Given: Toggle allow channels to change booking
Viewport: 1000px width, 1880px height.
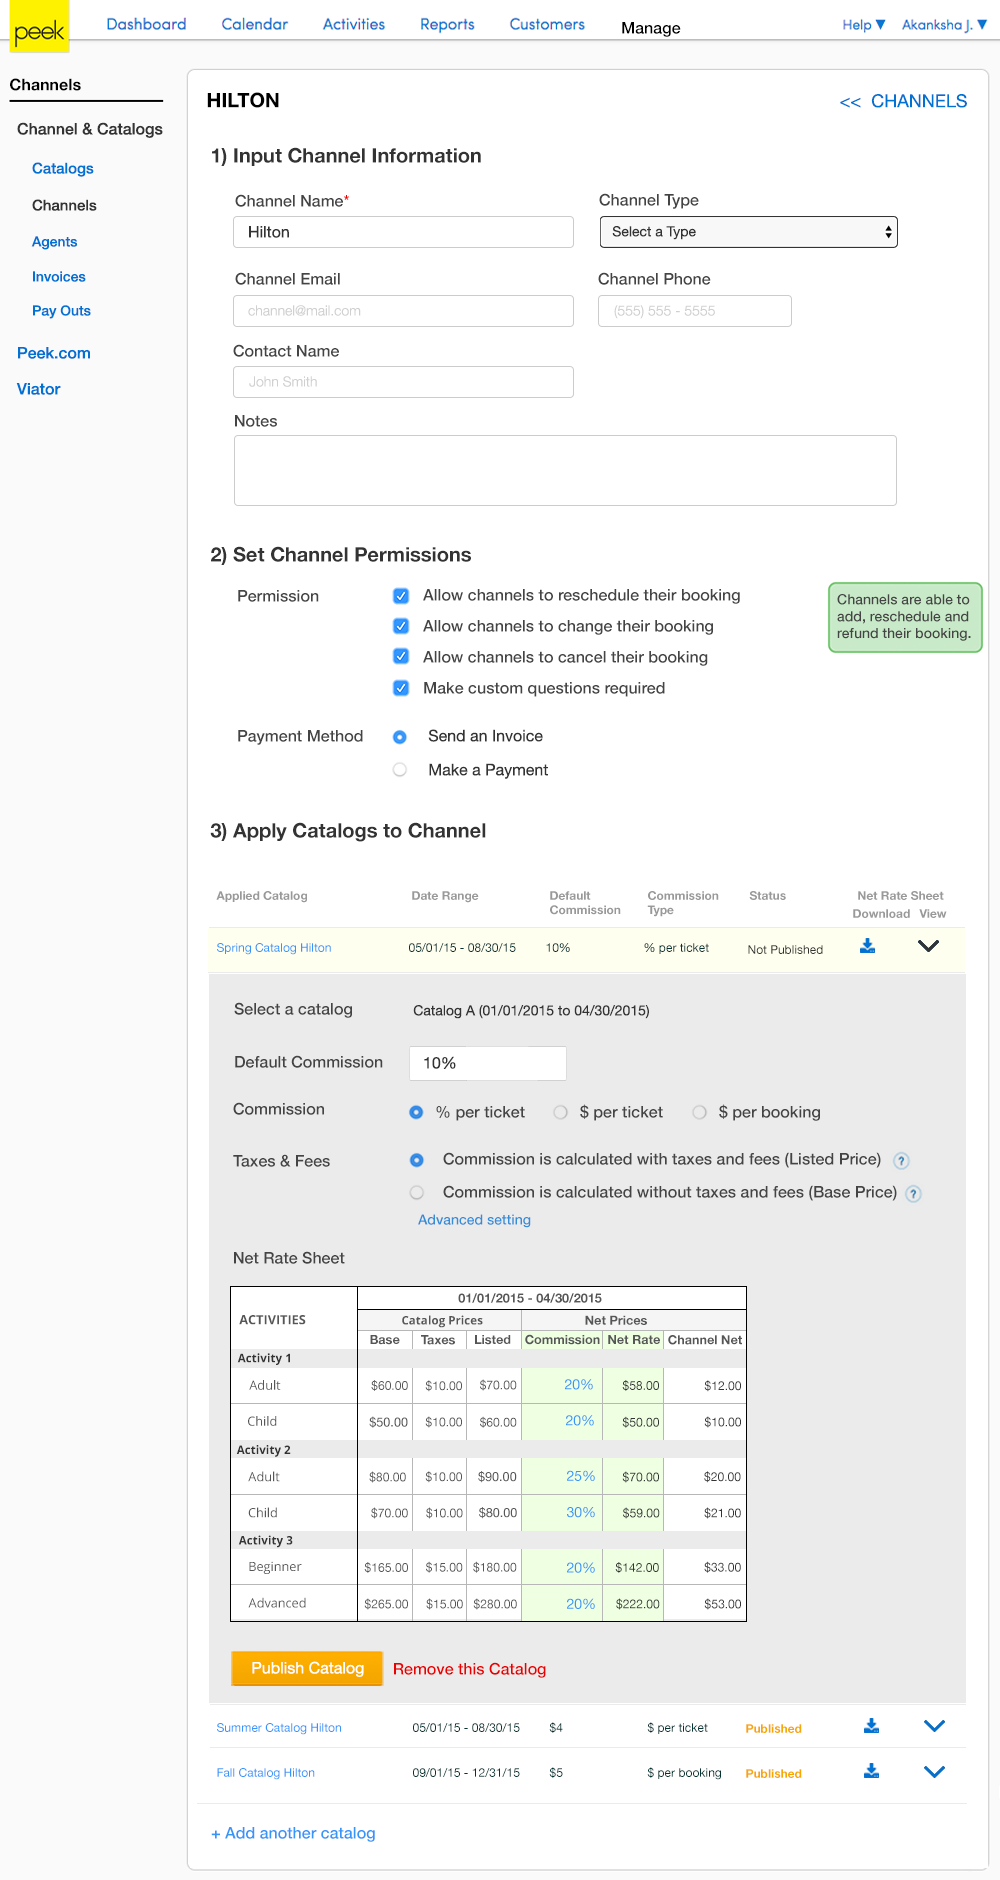Looking at the screenshot, I should [401, 626].
